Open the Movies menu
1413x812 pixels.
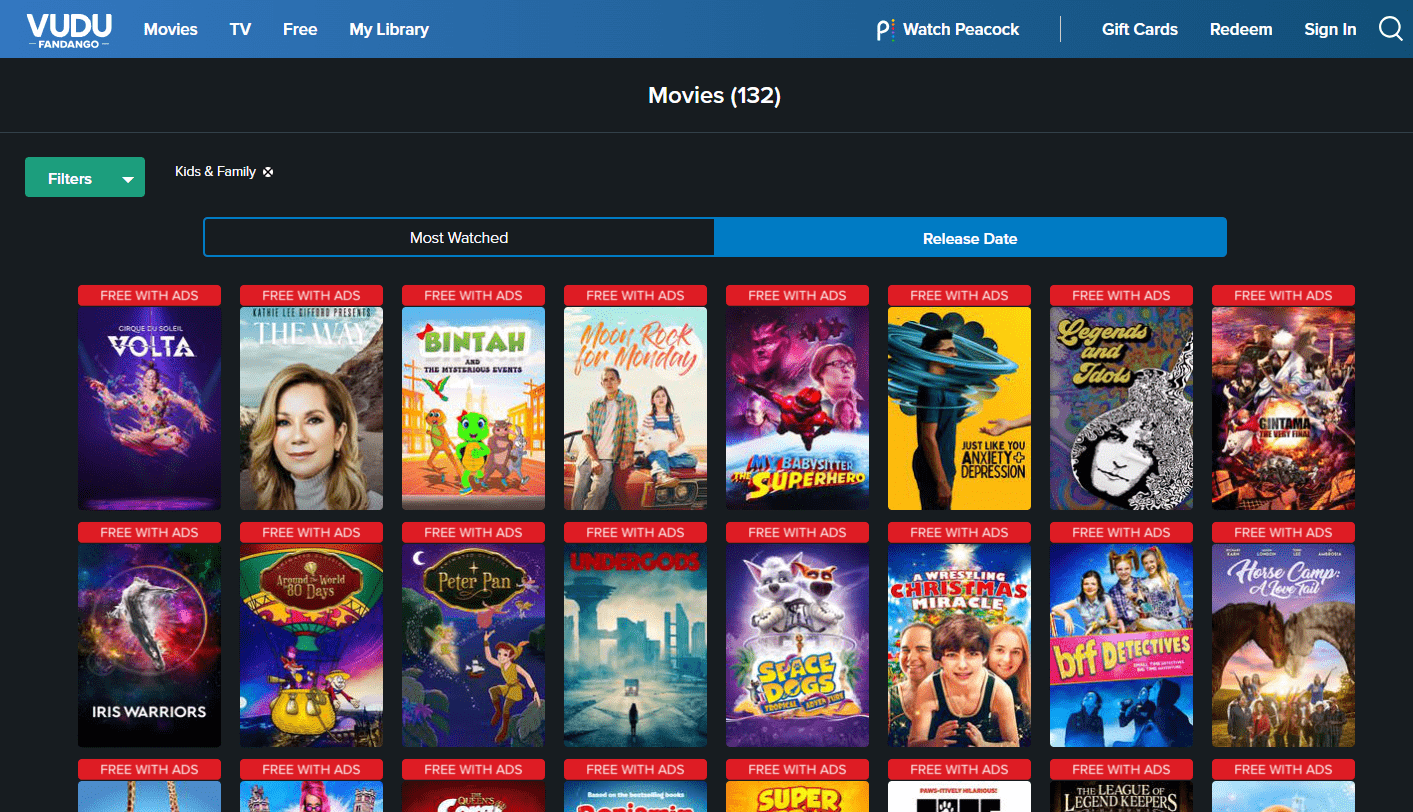click(171, 29)
